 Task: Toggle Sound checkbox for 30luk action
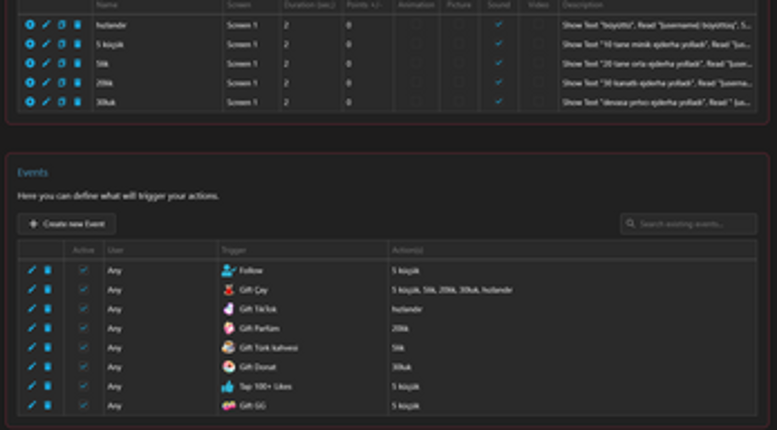(499, 102)
